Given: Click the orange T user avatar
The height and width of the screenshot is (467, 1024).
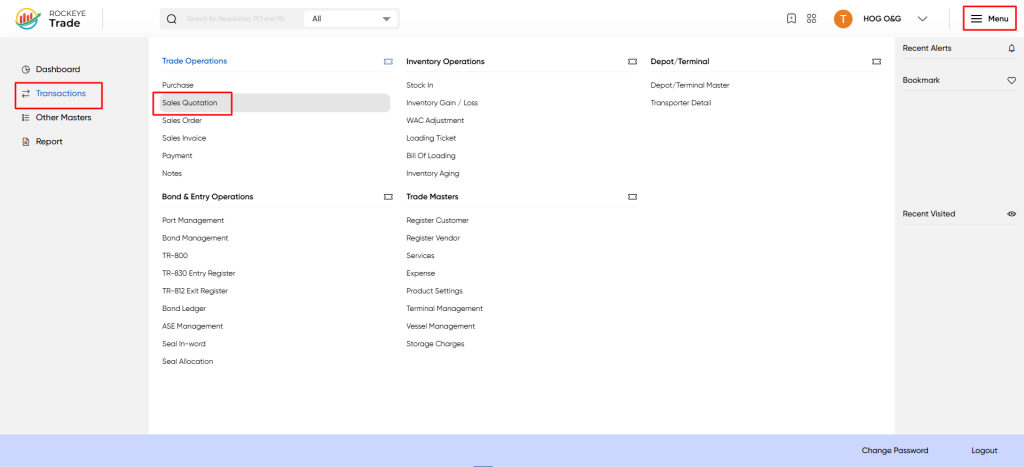Looking at the screenshot, I should point(843,19).
